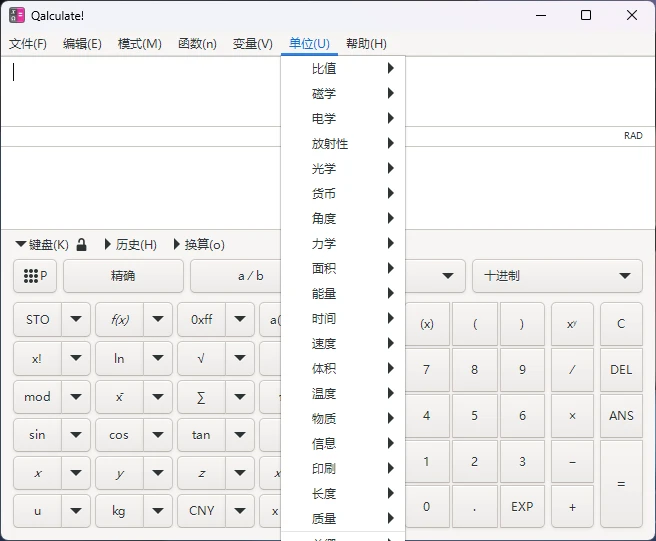Open the 比值 units submenu
This screenshot has width=656, height=541.
343,68
